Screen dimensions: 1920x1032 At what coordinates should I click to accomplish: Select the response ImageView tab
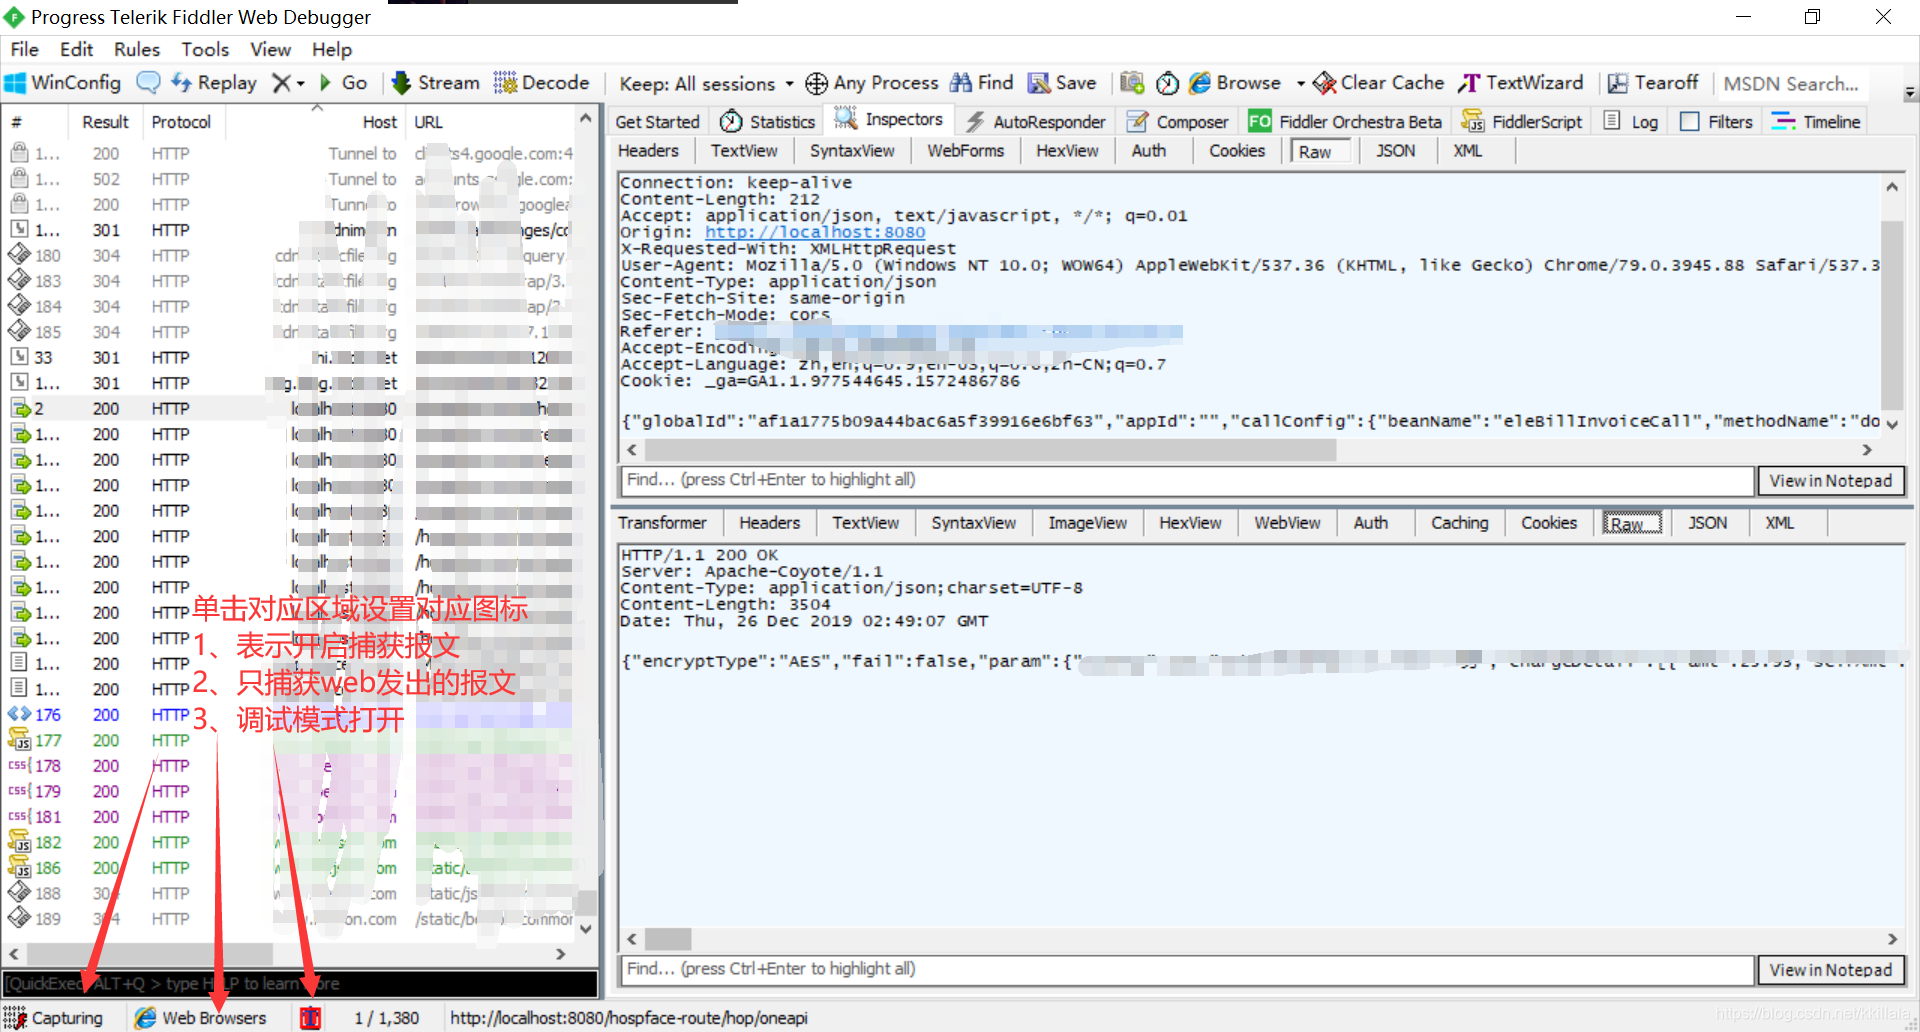coord(1087,522)
